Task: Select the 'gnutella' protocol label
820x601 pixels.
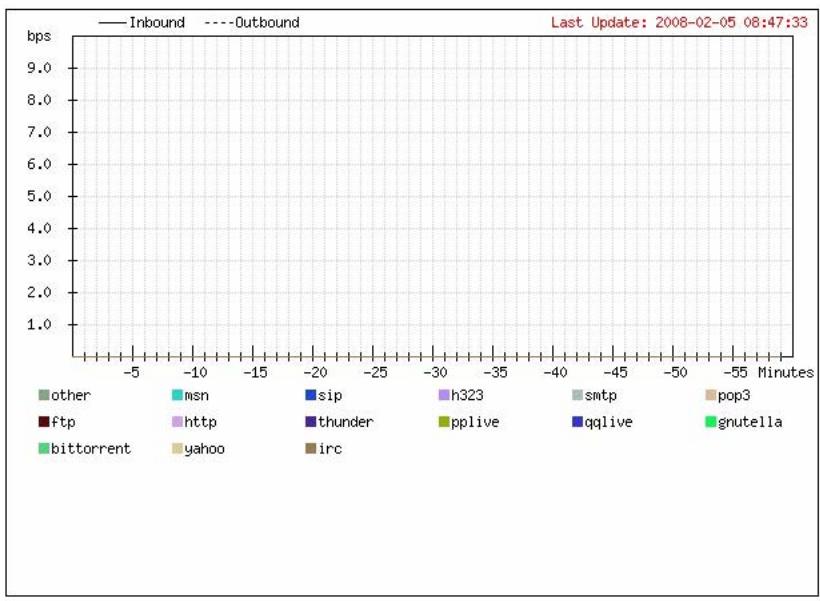Action: [x=750, y=422]
